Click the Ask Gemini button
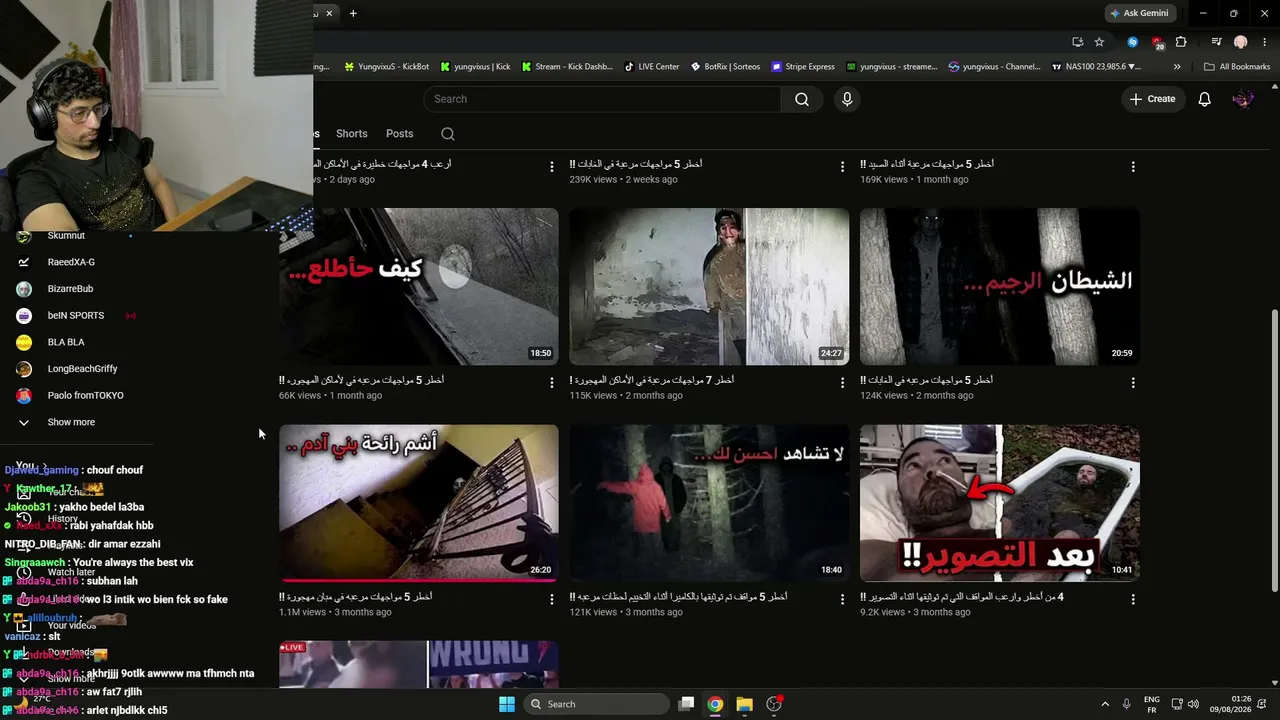This screenshot has width=1280, height=720. (x=1138, y=13)
